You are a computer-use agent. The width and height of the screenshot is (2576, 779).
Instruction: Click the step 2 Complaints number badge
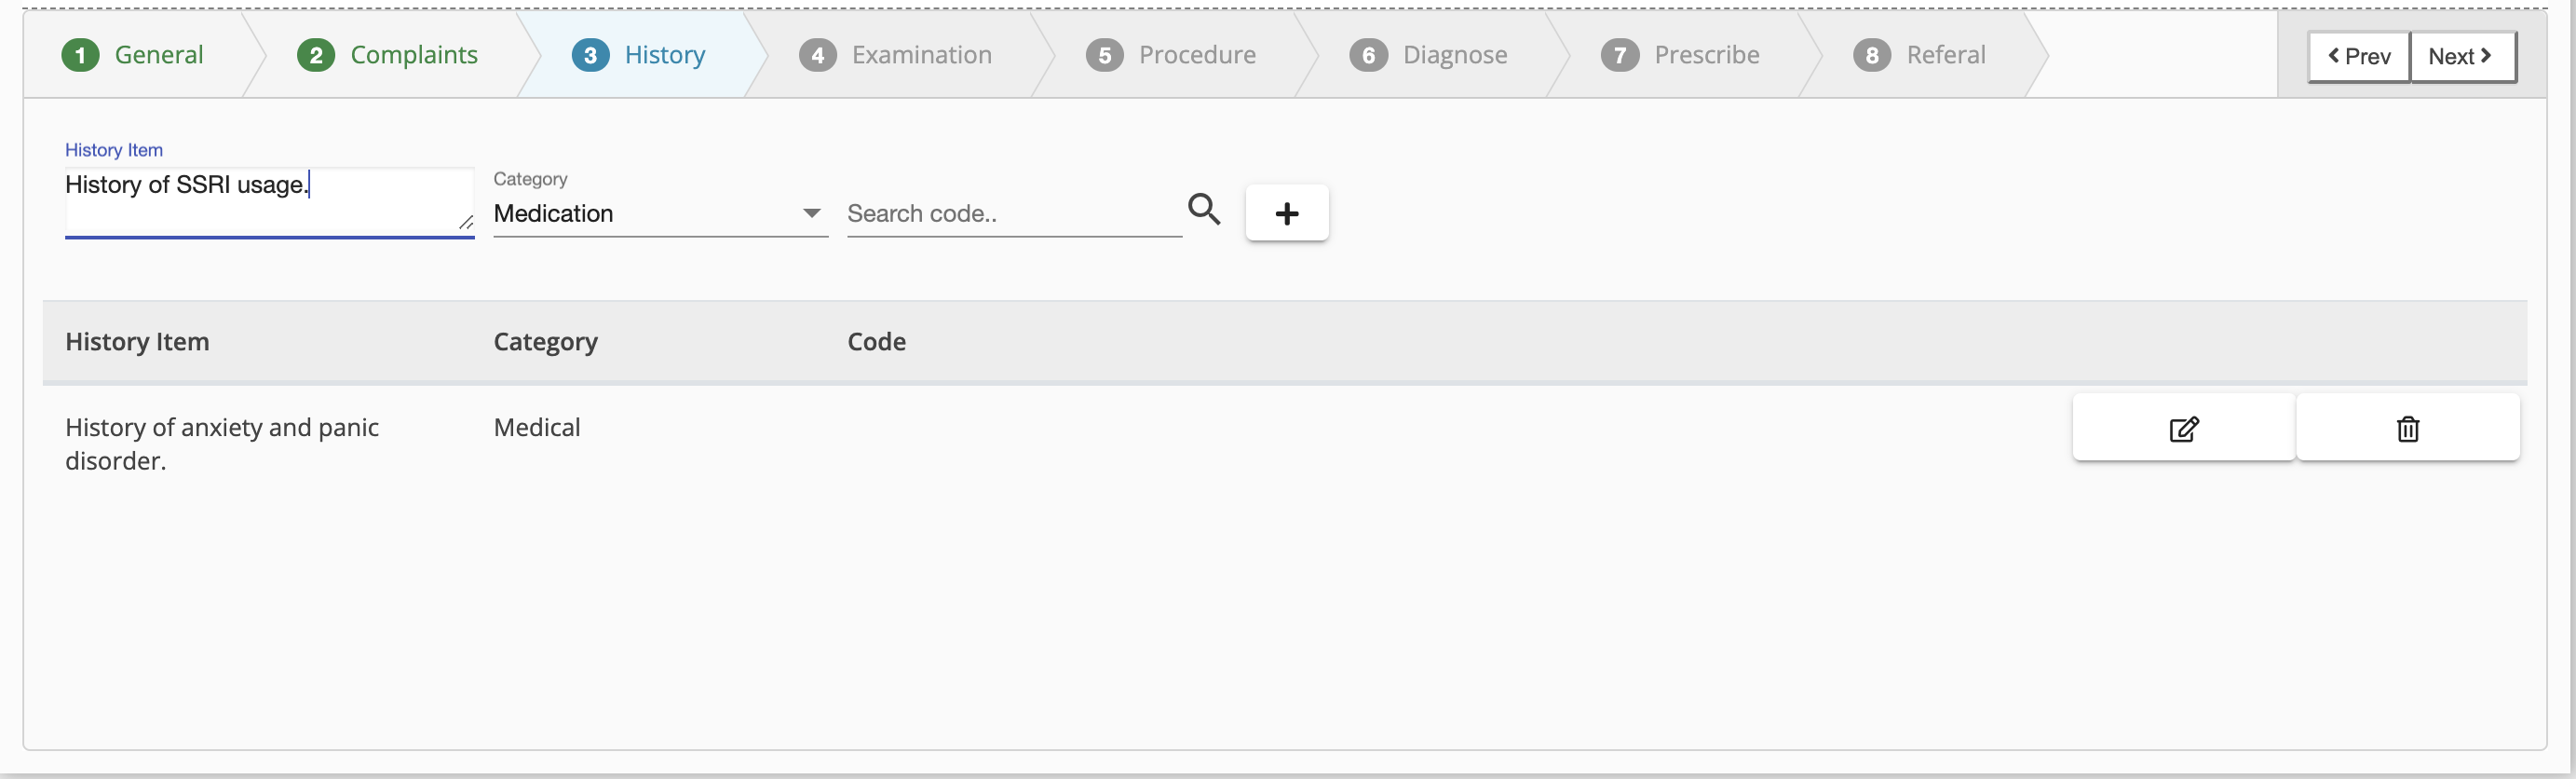(316, 55)
